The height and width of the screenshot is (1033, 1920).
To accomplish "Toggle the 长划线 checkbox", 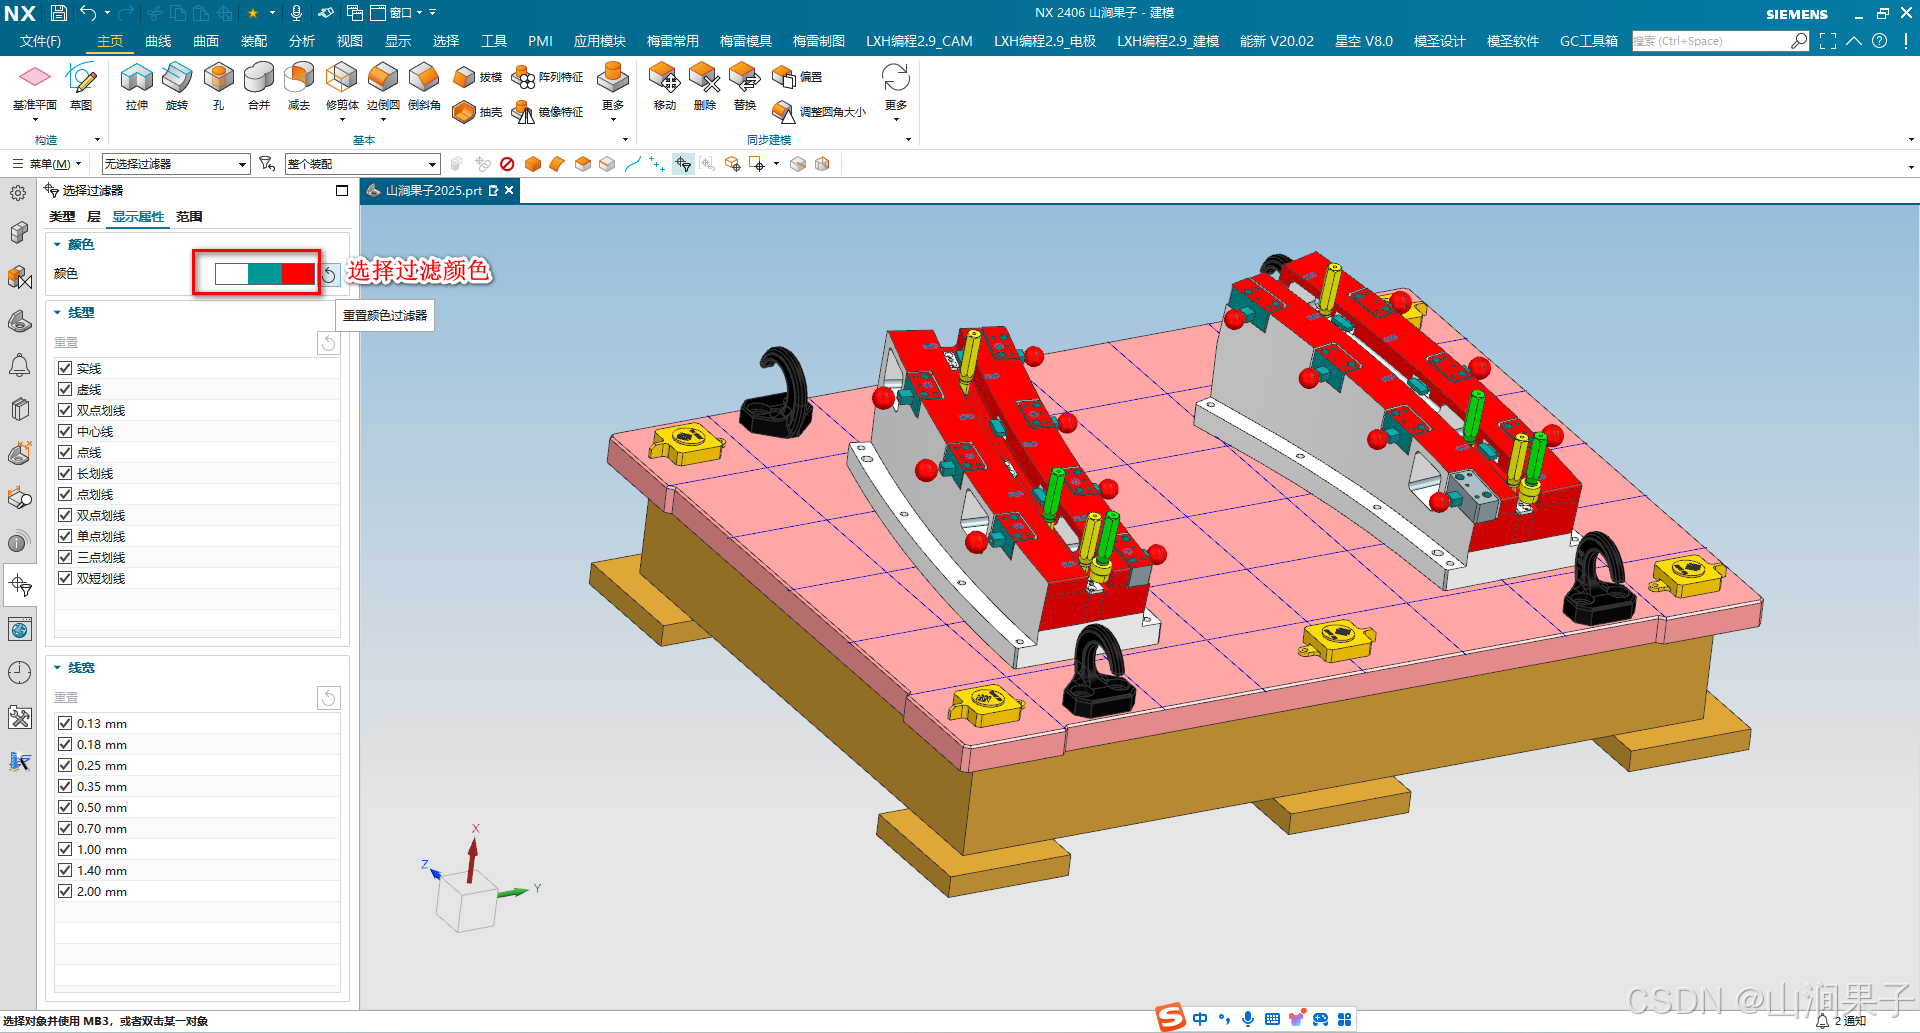I will [65, 473].
